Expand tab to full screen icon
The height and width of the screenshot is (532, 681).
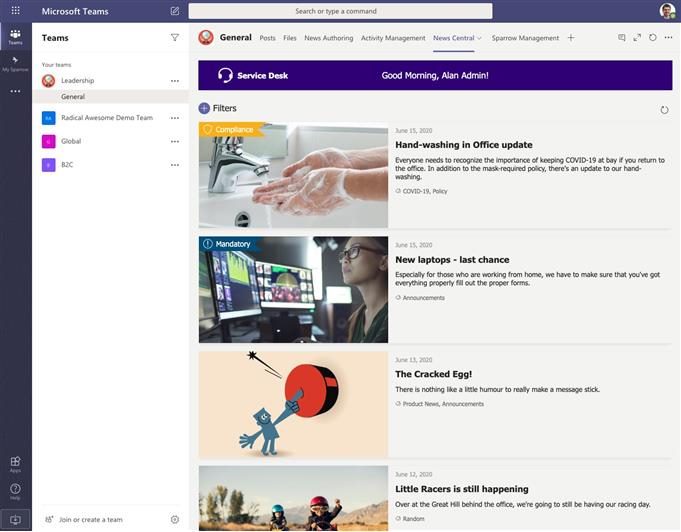click(637, 38)
